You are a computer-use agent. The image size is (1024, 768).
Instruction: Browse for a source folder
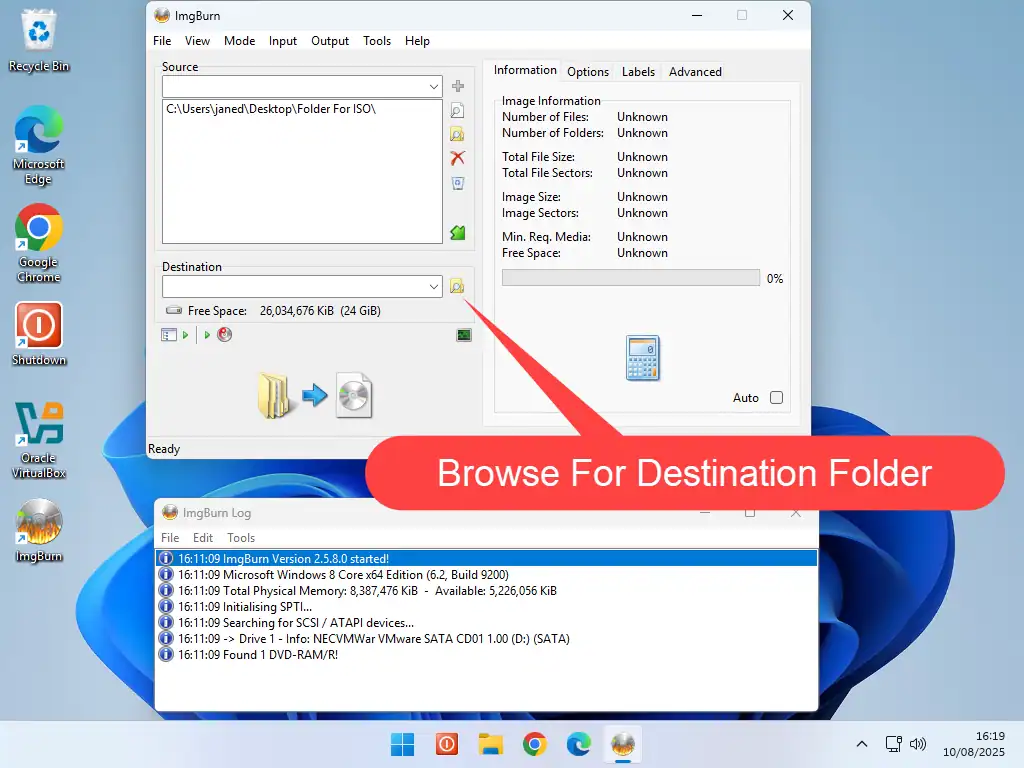458,135
